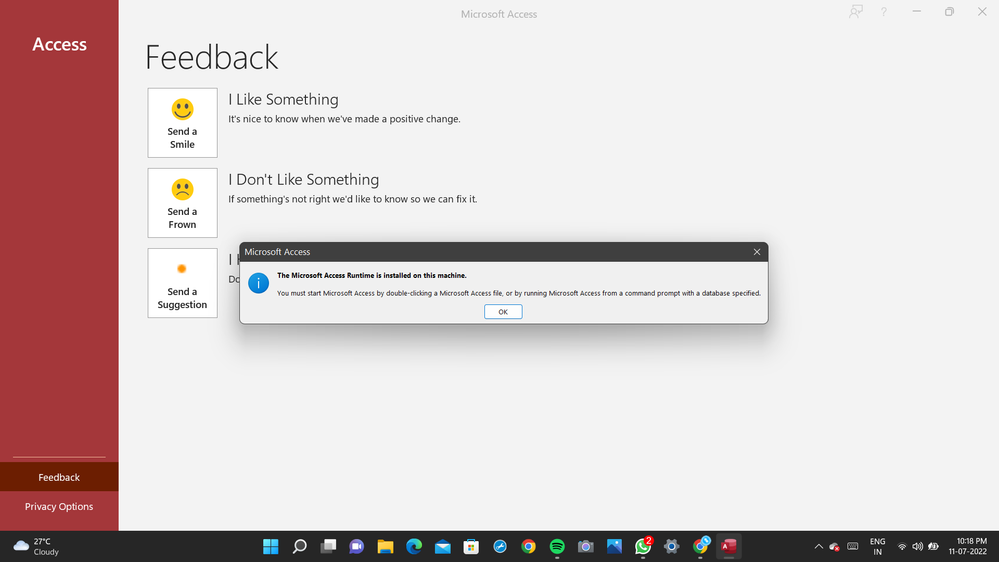
Task: Open the clock showing 10:18 PM
Action: click(x=967, y=546)
